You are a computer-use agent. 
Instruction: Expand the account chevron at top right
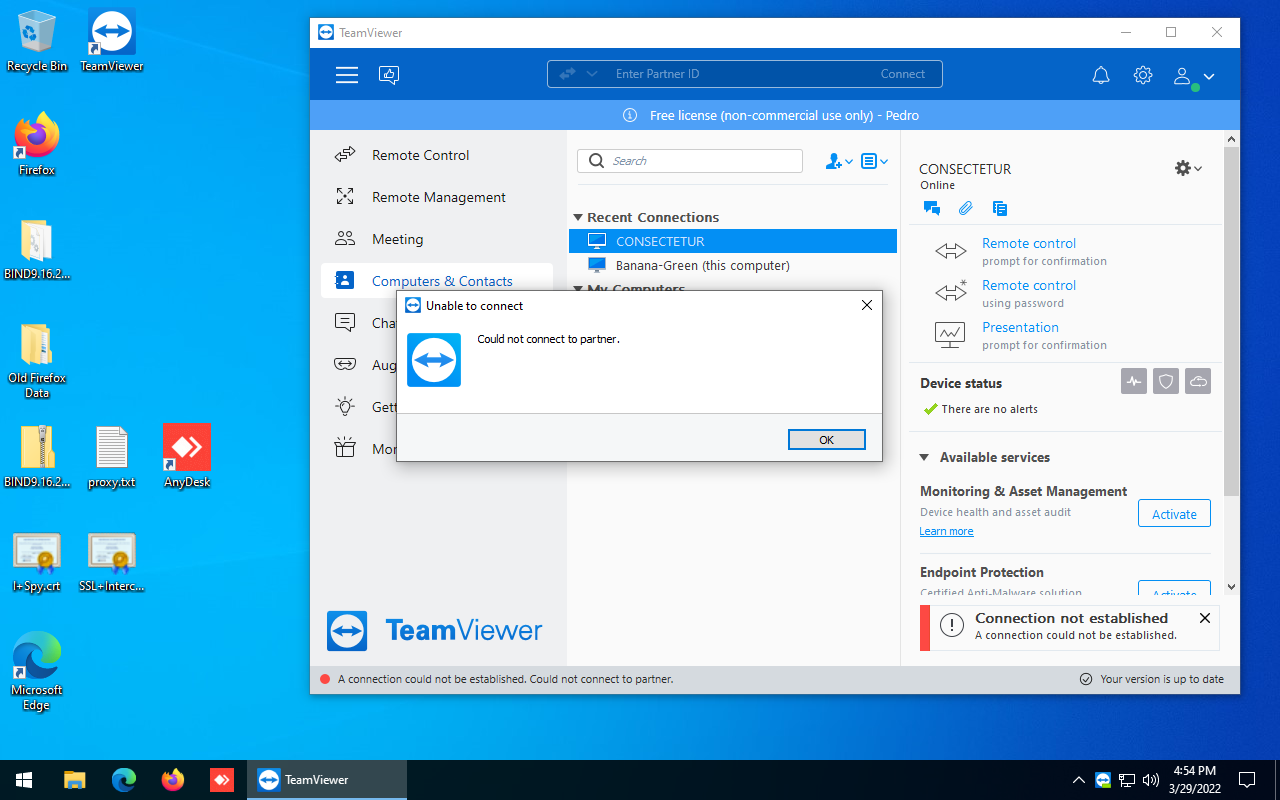tap(1209, 75)
